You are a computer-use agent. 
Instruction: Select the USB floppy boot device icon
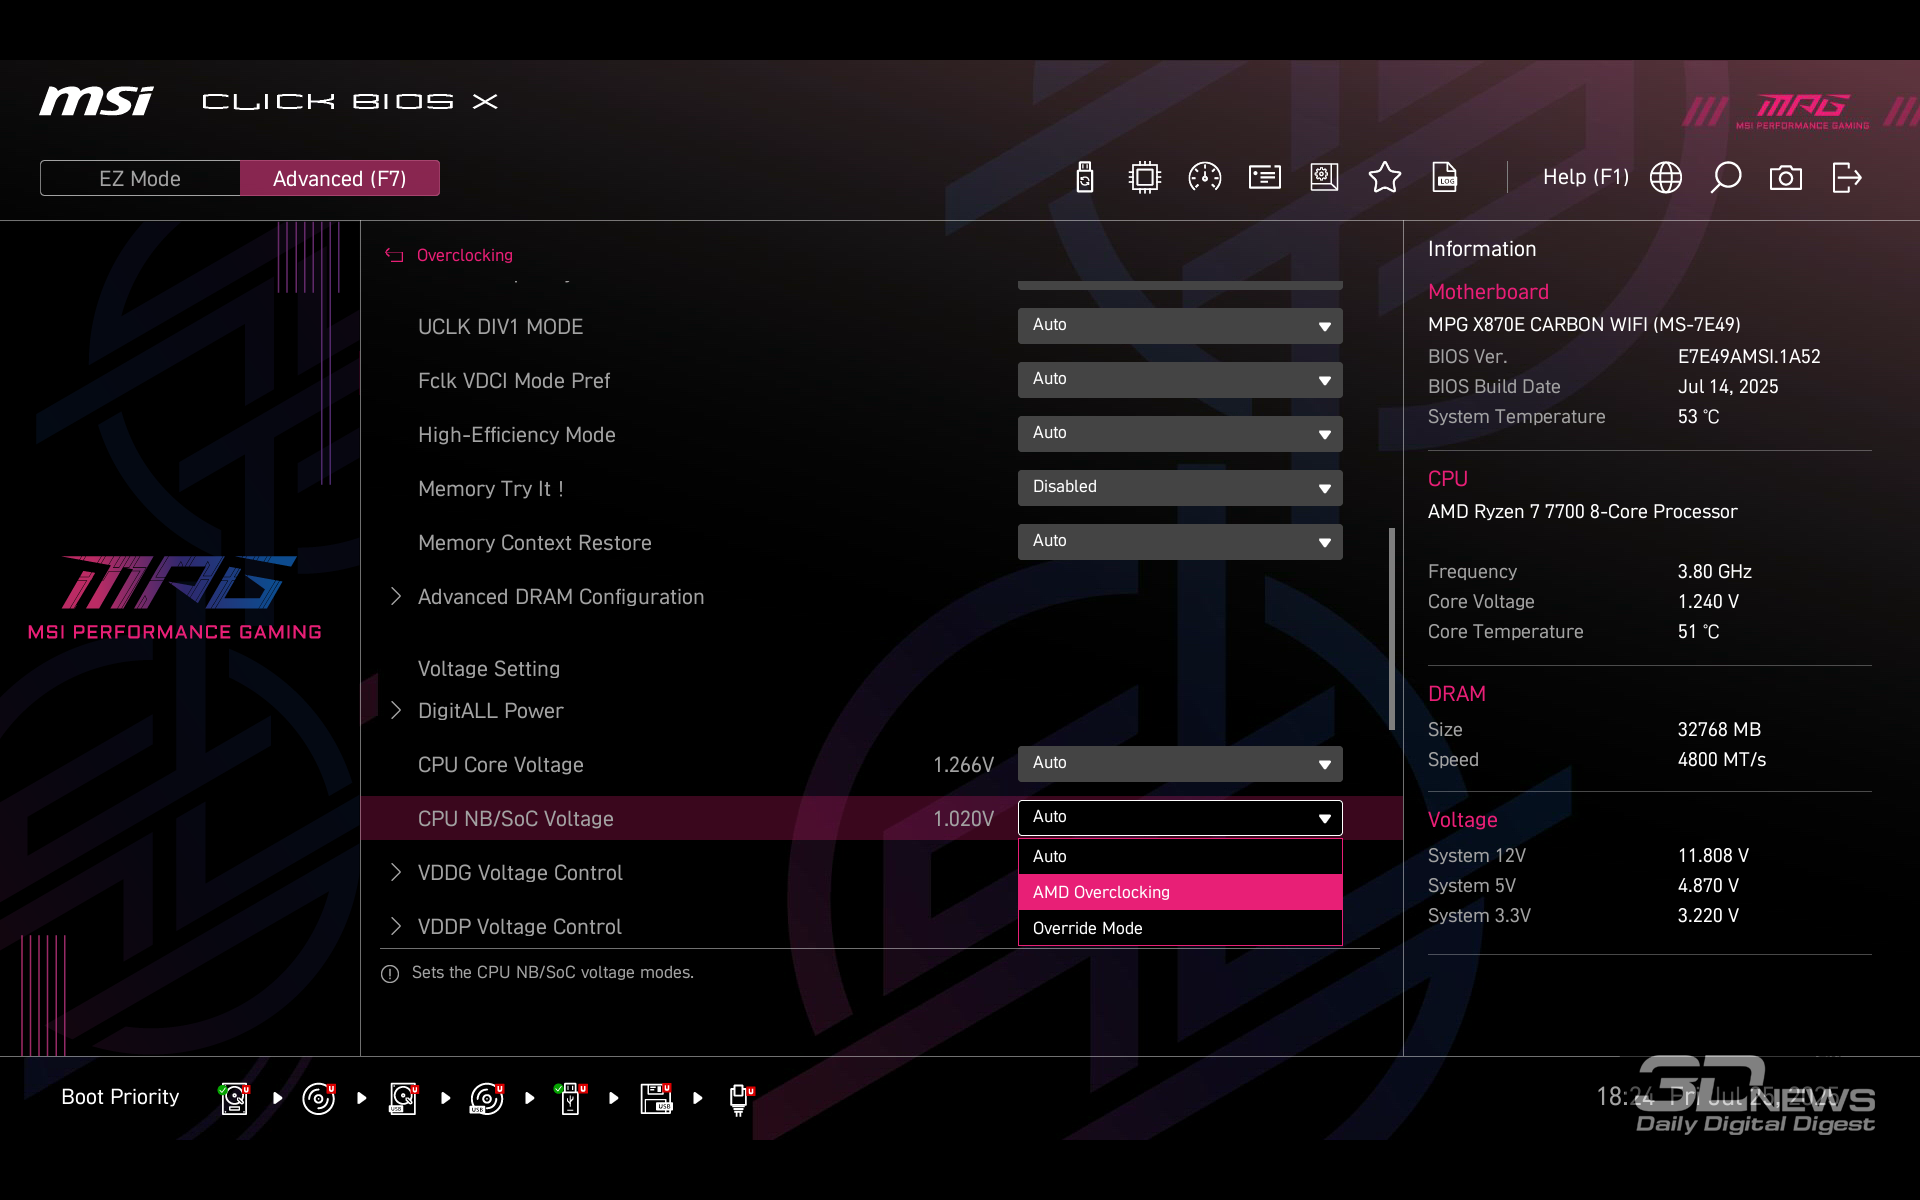(x=656, y=1098)
